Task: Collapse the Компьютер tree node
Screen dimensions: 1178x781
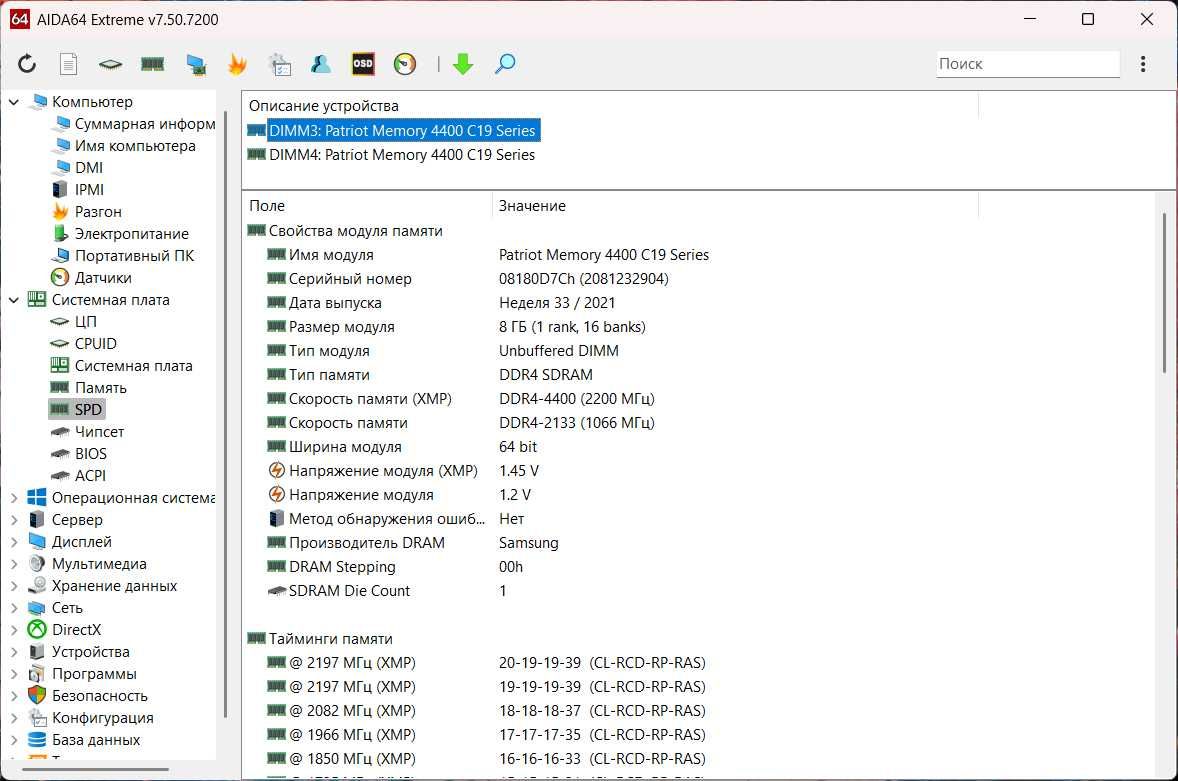Action: [x=14, y=101]
